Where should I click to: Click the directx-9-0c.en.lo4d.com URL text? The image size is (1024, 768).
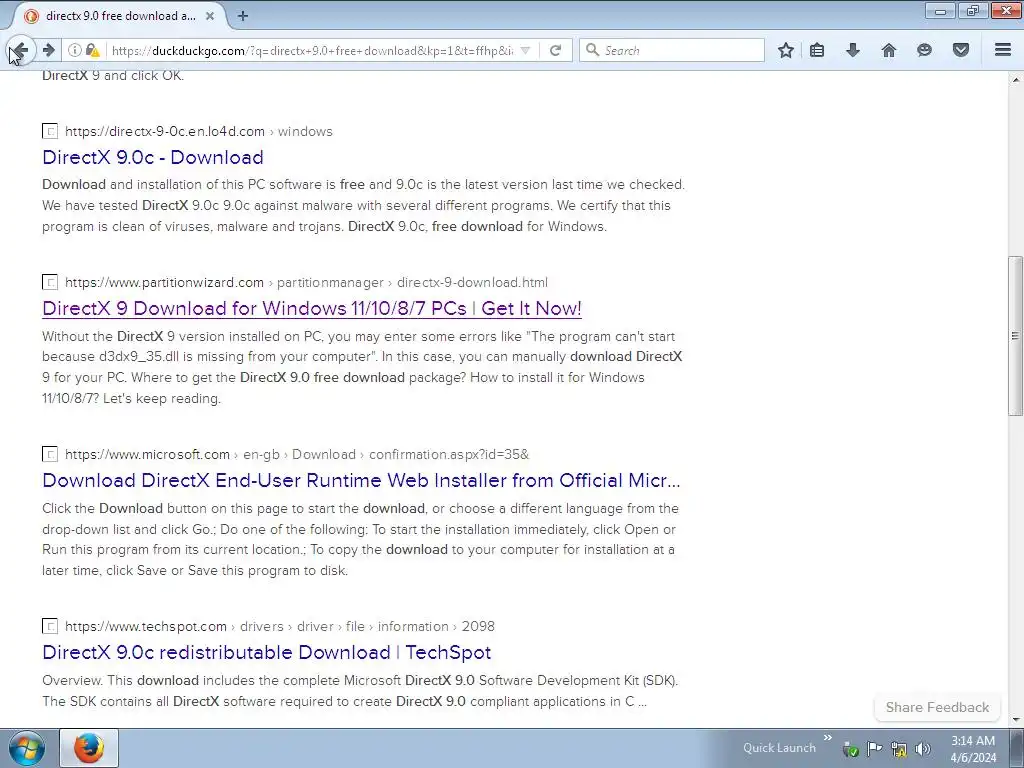pyautogui.click(x=165, y=131)
